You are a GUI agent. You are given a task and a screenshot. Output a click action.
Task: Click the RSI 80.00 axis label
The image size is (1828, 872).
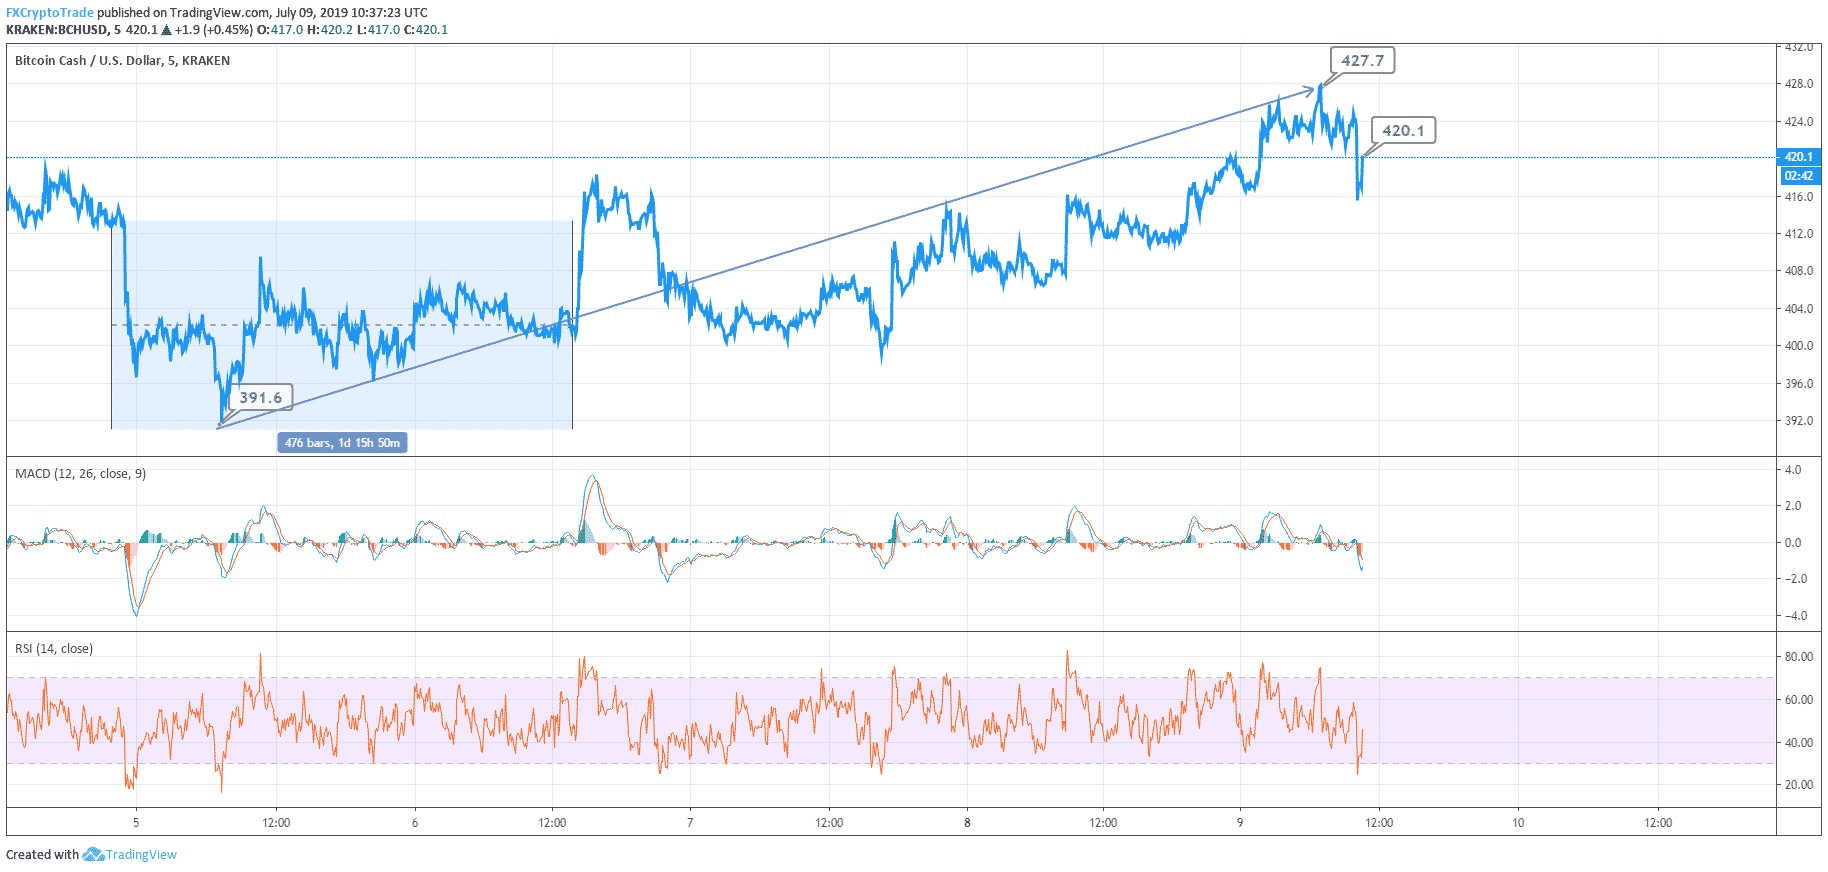[x=1799, y=657]
